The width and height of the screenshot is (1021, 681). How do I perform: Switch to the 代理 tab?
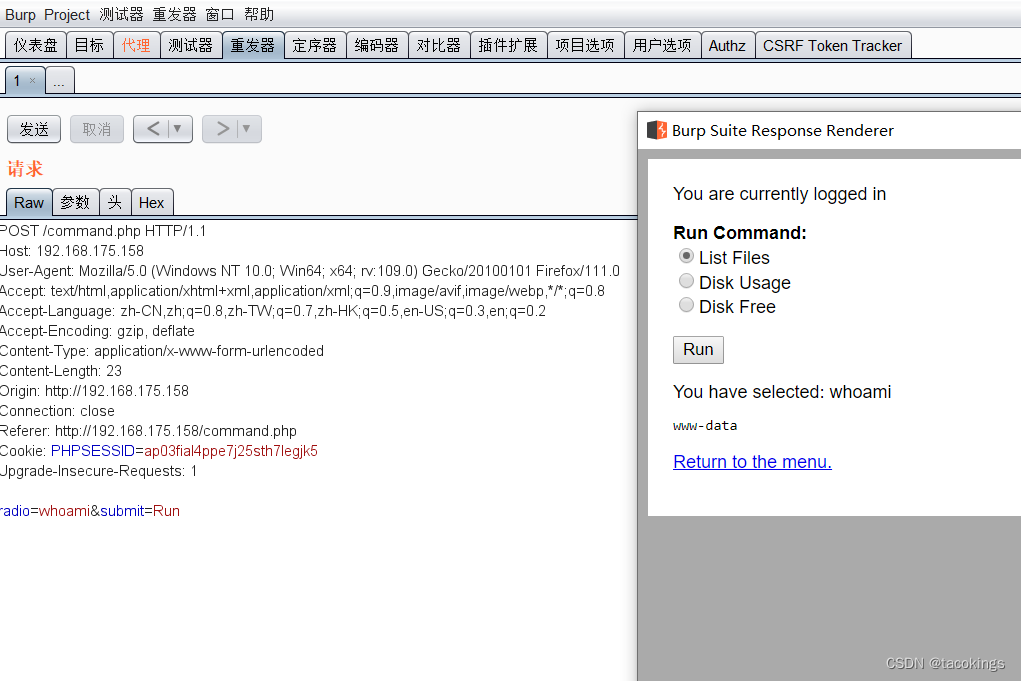[x=136, y=46]
